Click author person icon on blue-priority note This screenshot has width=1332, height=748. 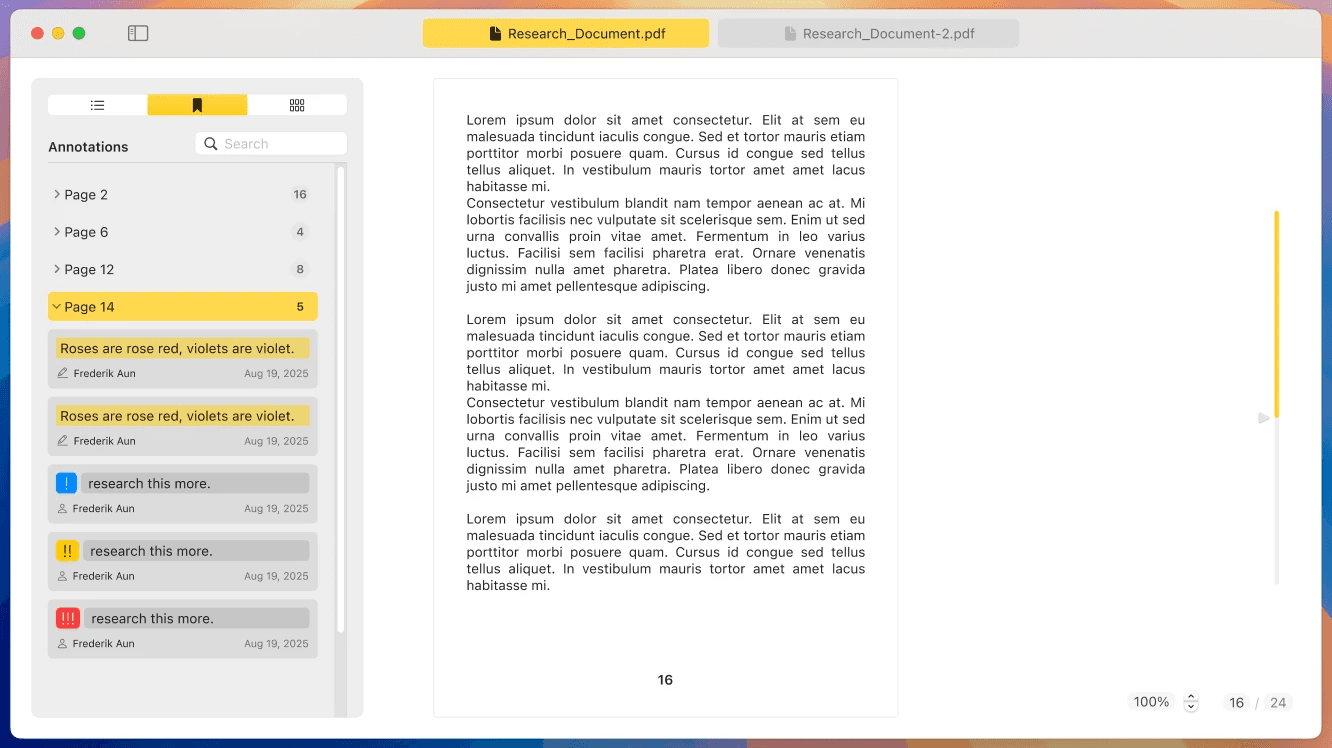point(63,509)
